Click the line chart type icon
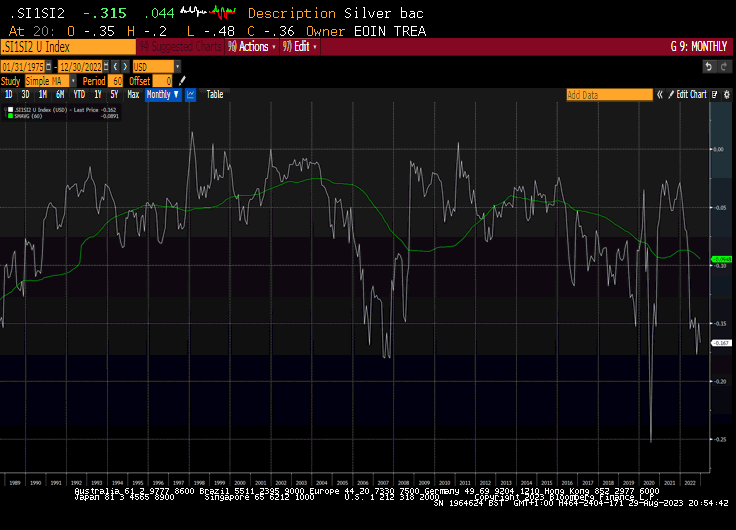 pyautogui.click(x=190, y=94)
